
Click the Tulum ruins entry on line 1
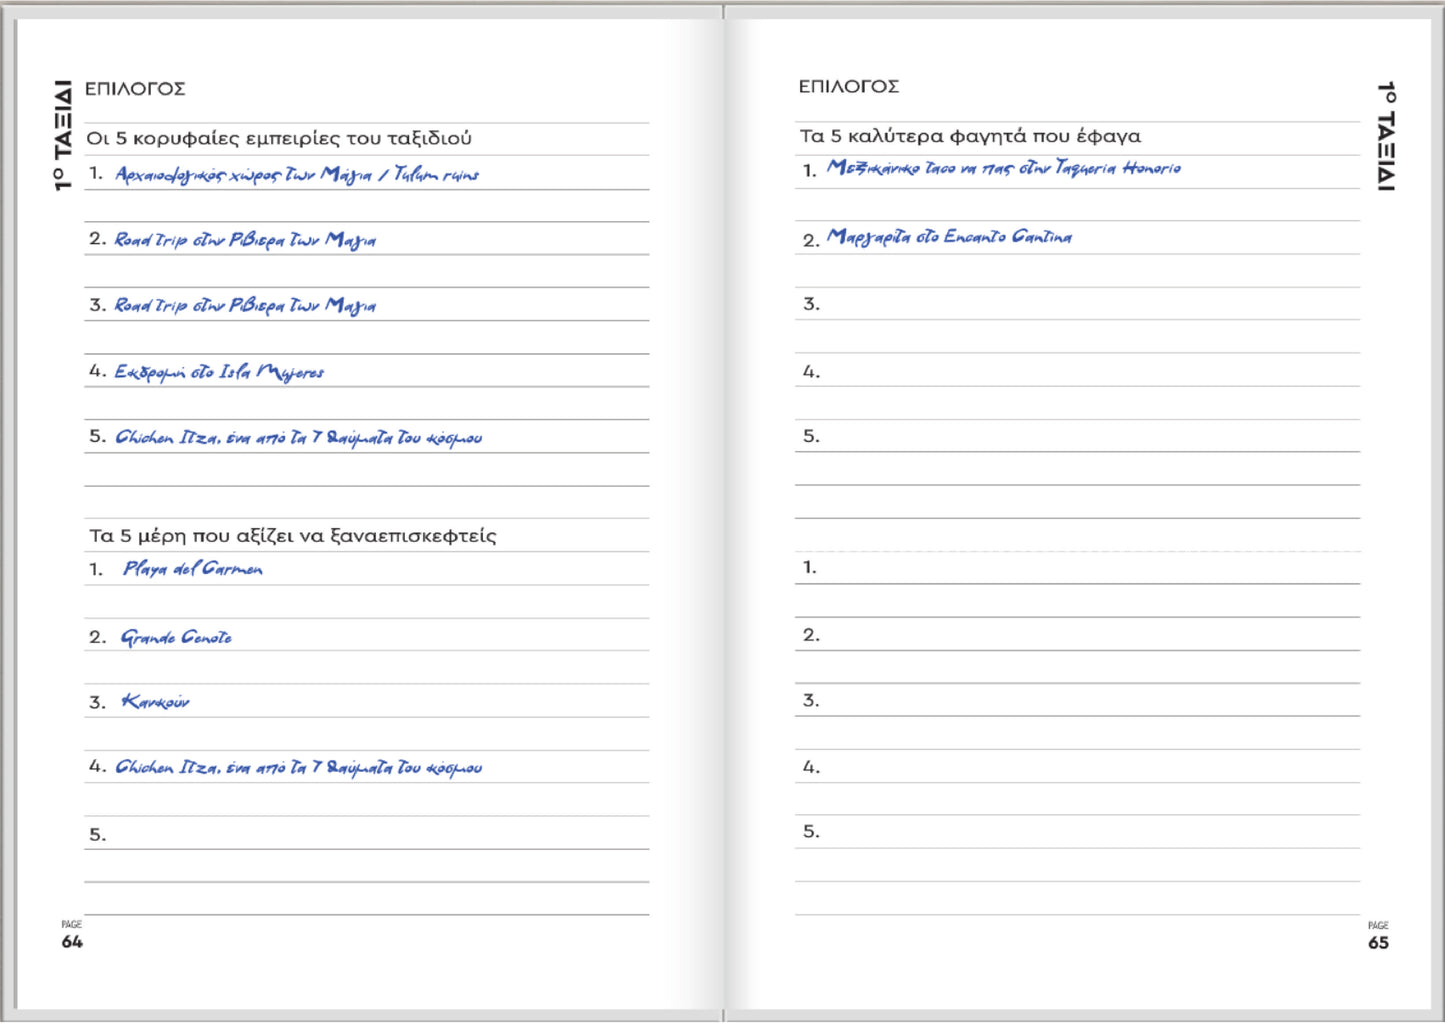[x=297, y=175]
